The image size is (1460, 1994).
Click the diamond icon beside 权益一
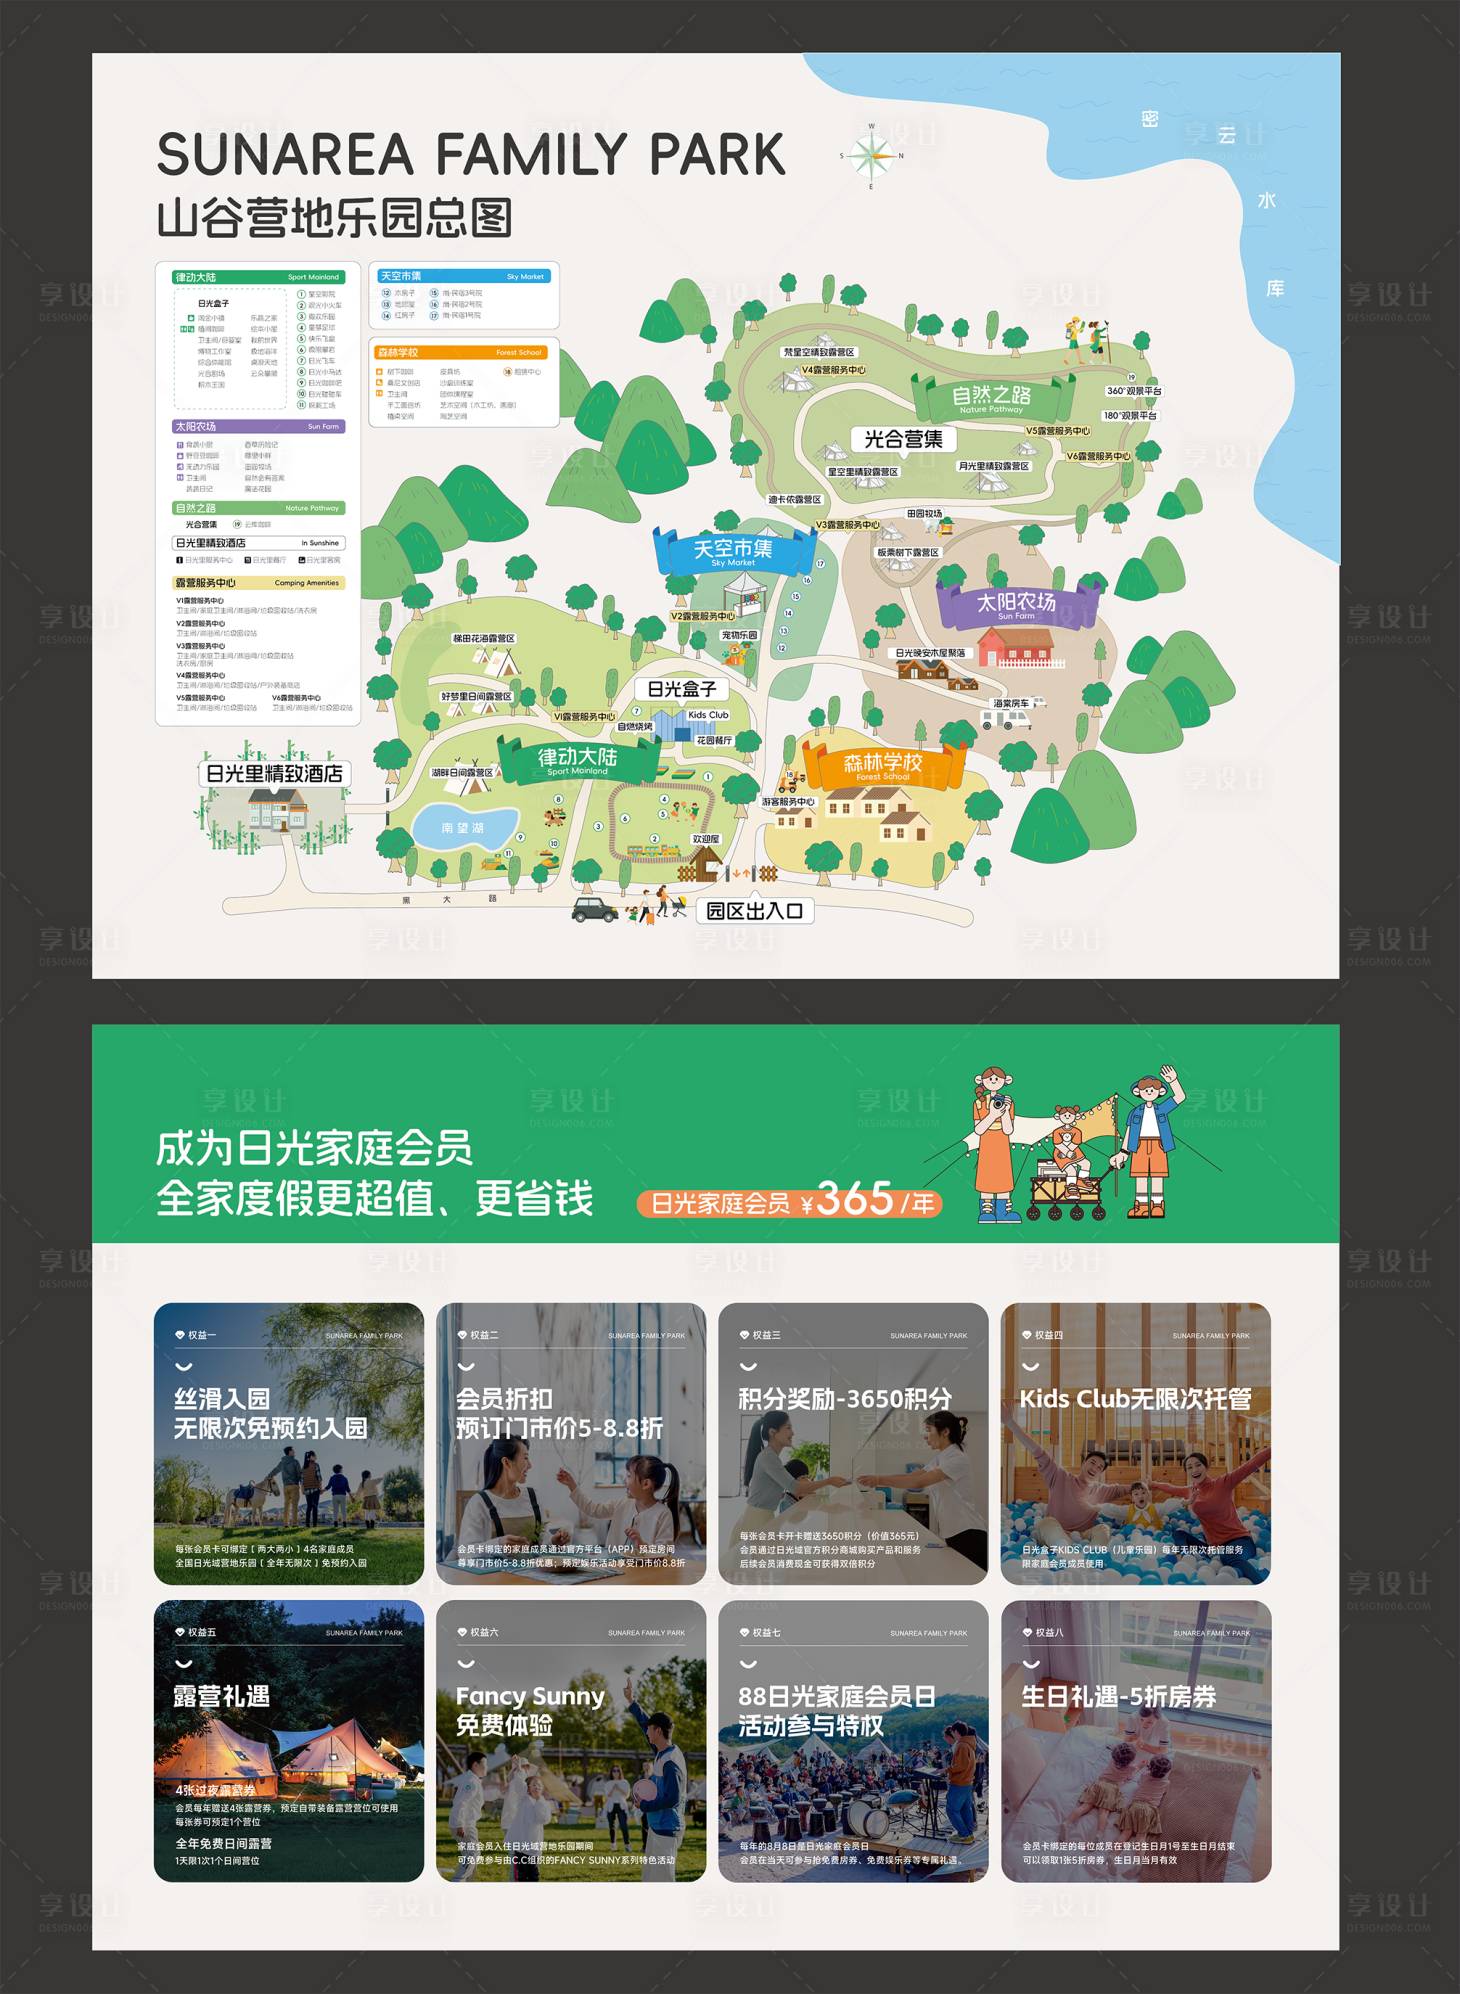click(x=180, y=1335)
